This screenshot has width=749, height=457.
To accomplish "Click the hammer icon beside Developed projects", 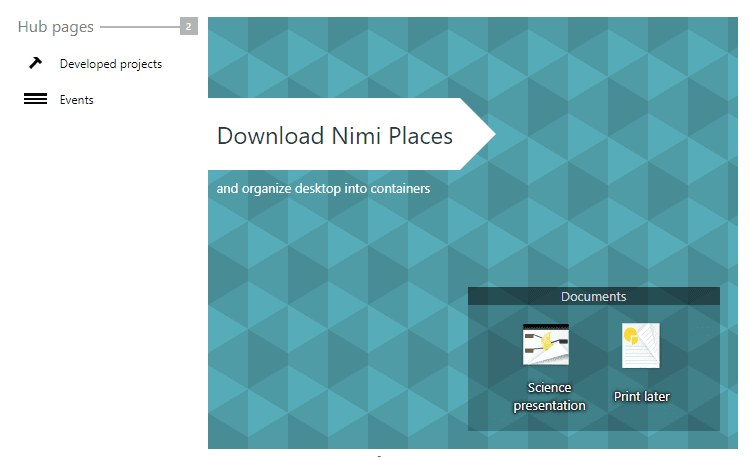I will click(35, 63).
